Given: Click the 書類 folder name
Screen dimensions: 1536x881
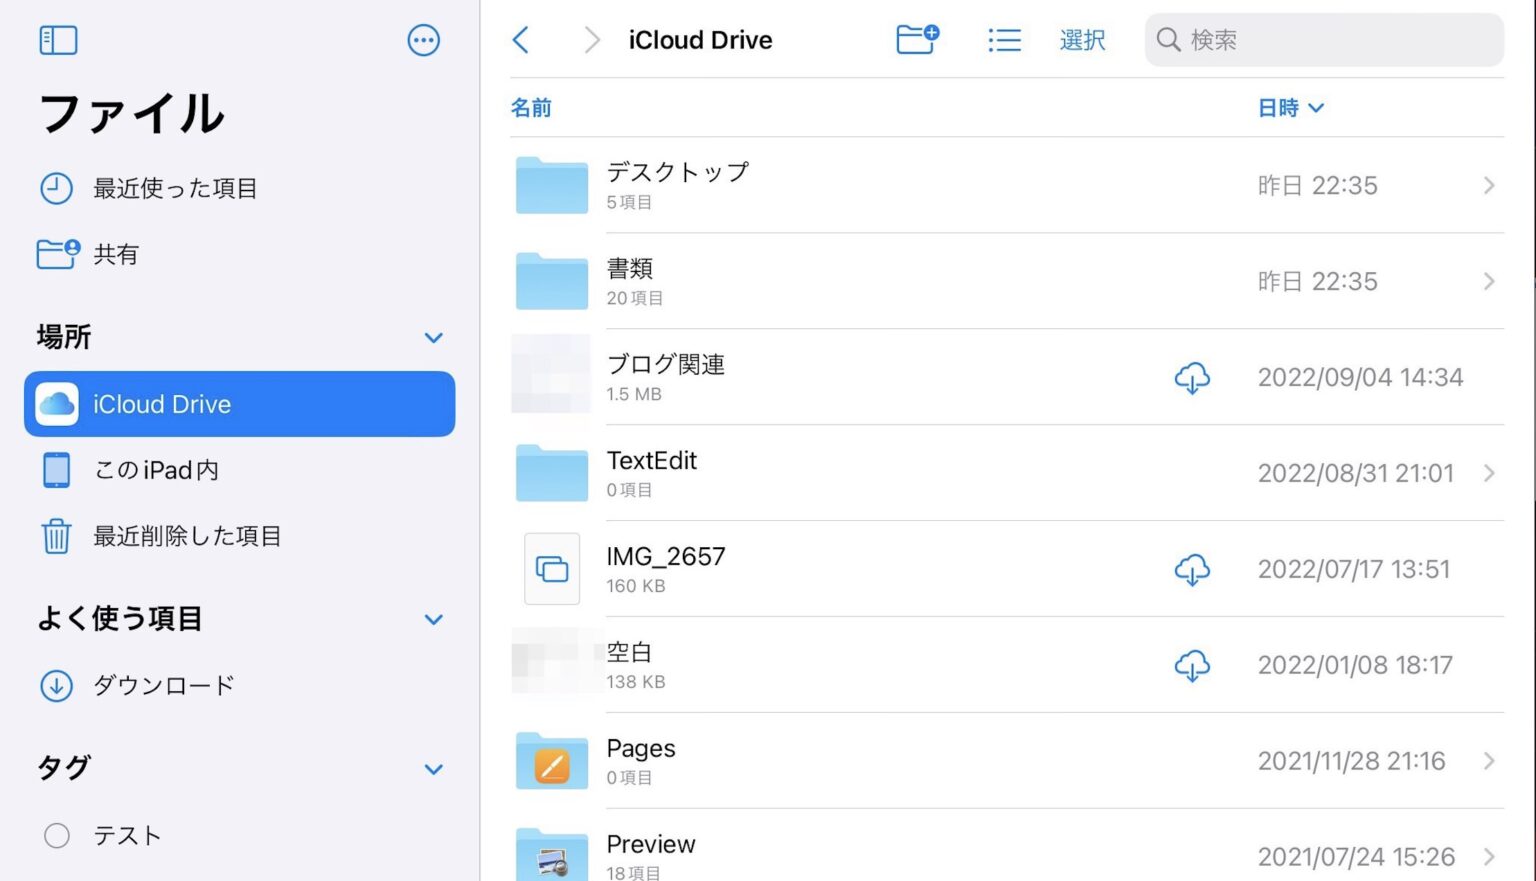Looking at the screenshot, I should point(630,268).
